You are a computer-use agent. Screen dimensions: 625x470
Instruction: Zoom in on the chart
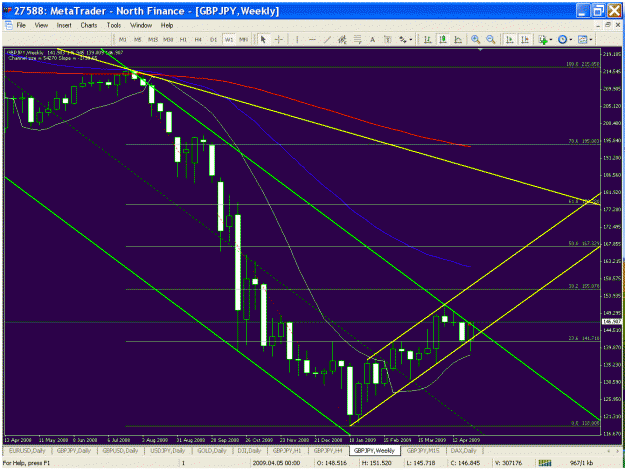[475, 39]
